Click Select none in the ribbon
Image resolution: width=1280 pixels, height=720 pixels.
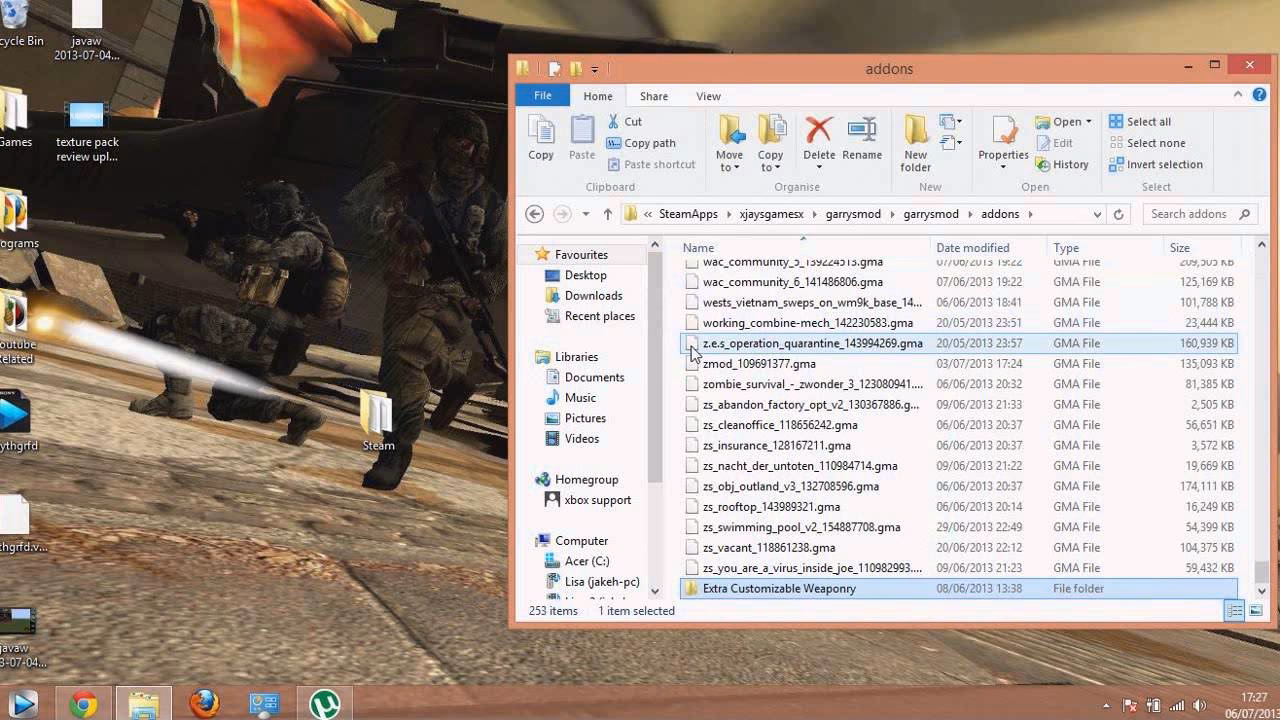click(1147, 143)
